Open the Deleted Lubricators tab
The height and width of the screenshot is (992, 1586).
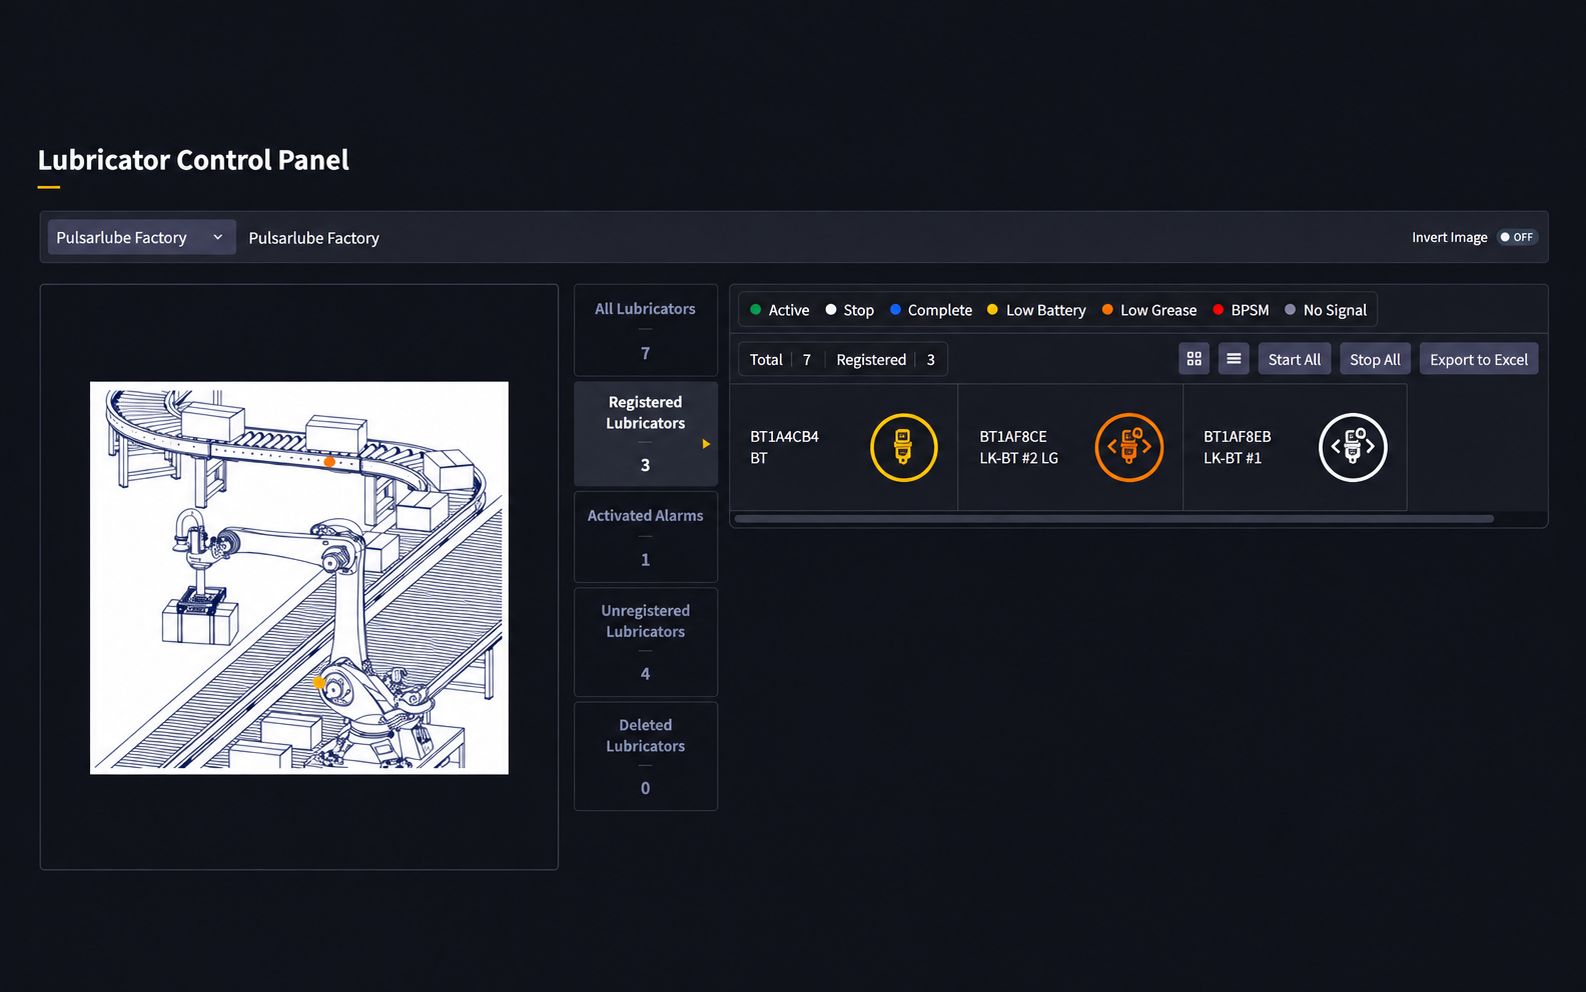tap(645, 756)
